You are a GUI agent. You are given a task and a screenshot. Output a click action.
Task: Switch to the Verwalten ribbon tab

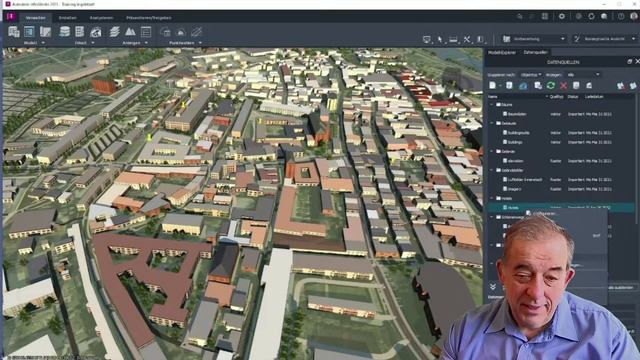coord(36,18)
